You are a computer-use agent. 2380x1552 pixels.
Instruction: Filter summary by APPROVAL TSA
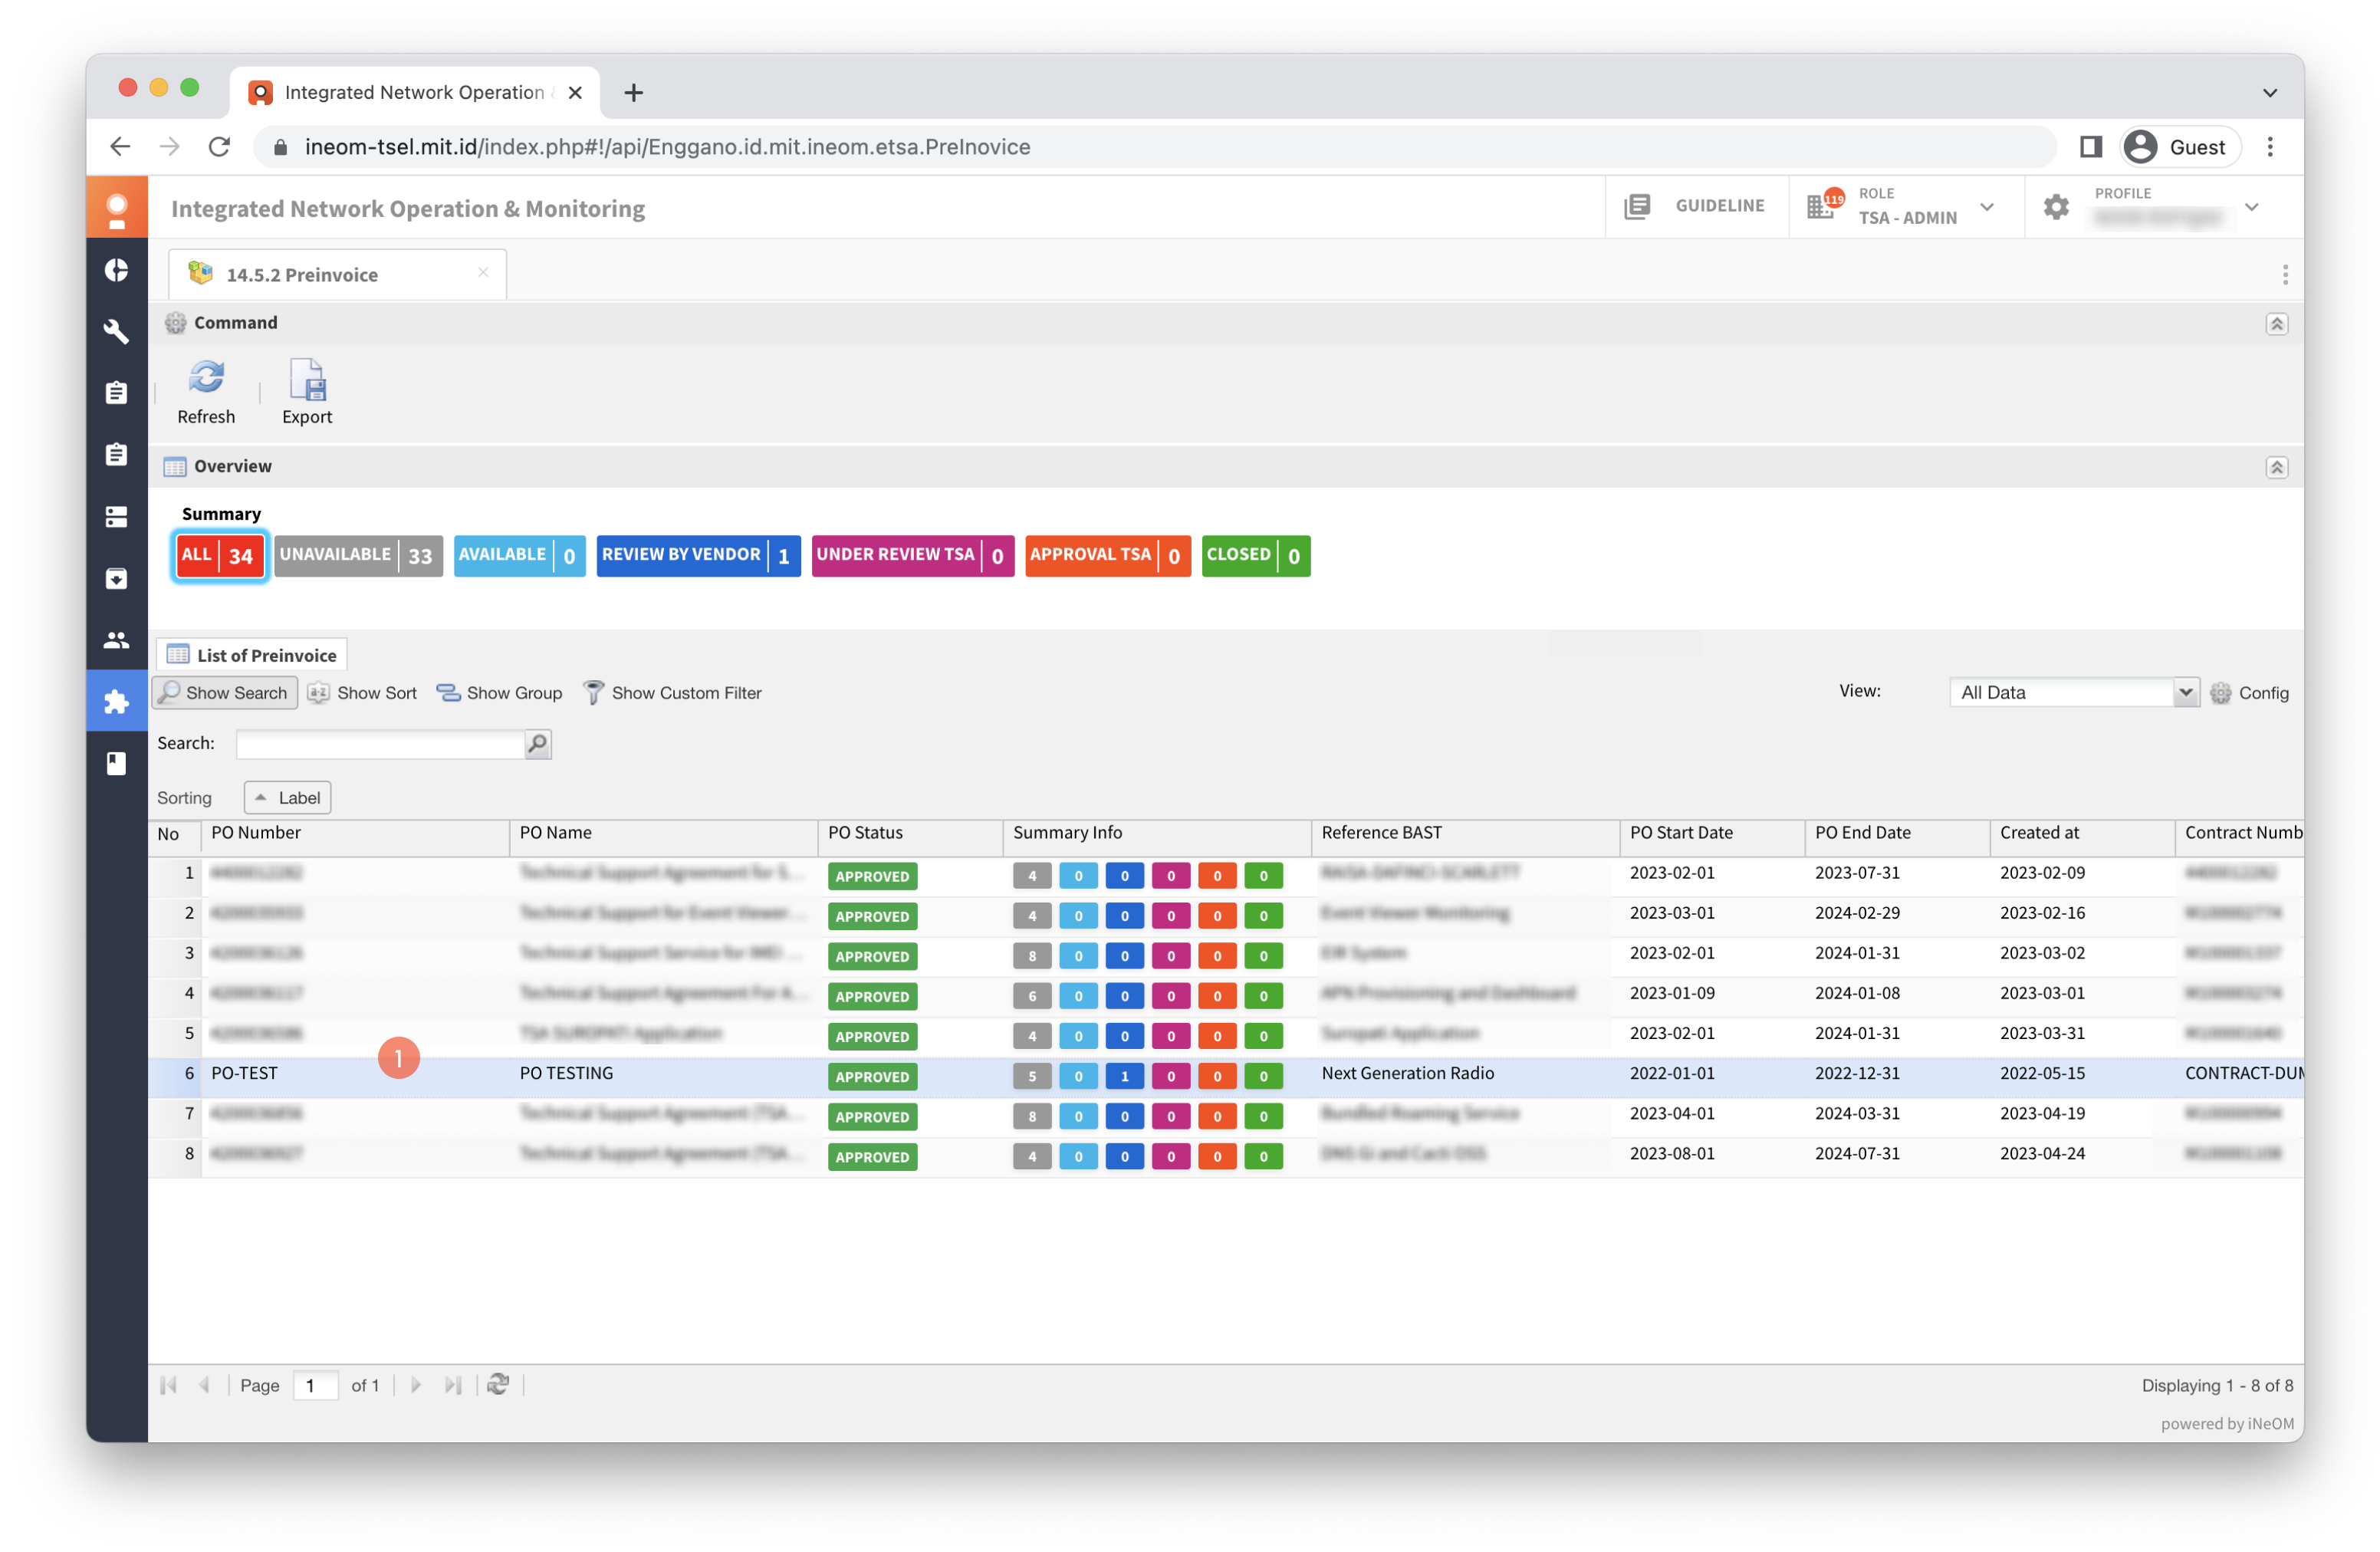click(1107, 556)
